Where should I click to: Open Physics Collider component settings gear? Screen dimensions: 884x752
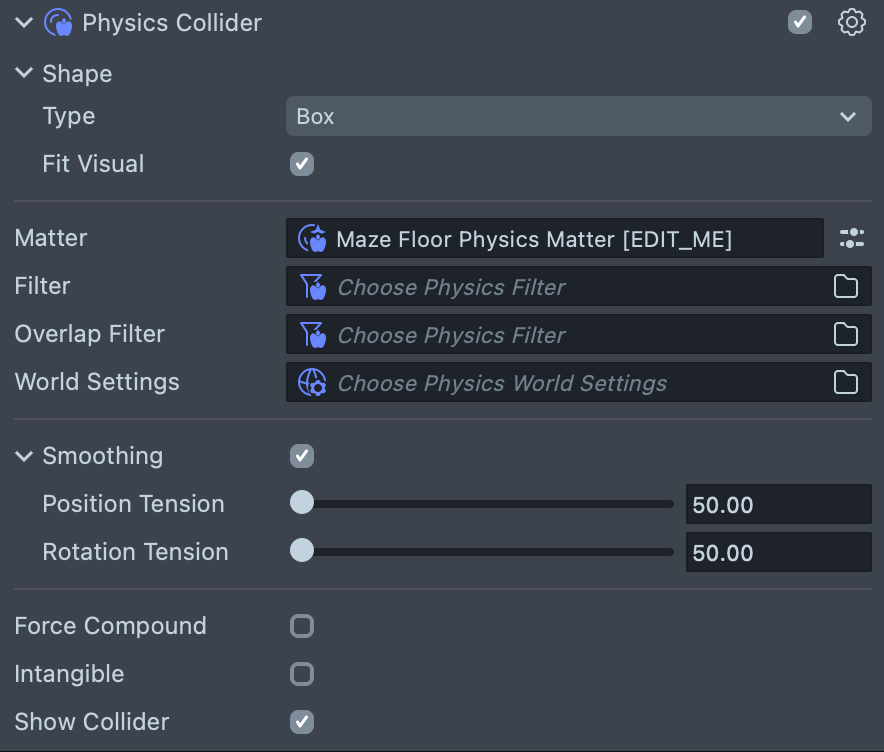pyautogui.click(x=851, y=23)
